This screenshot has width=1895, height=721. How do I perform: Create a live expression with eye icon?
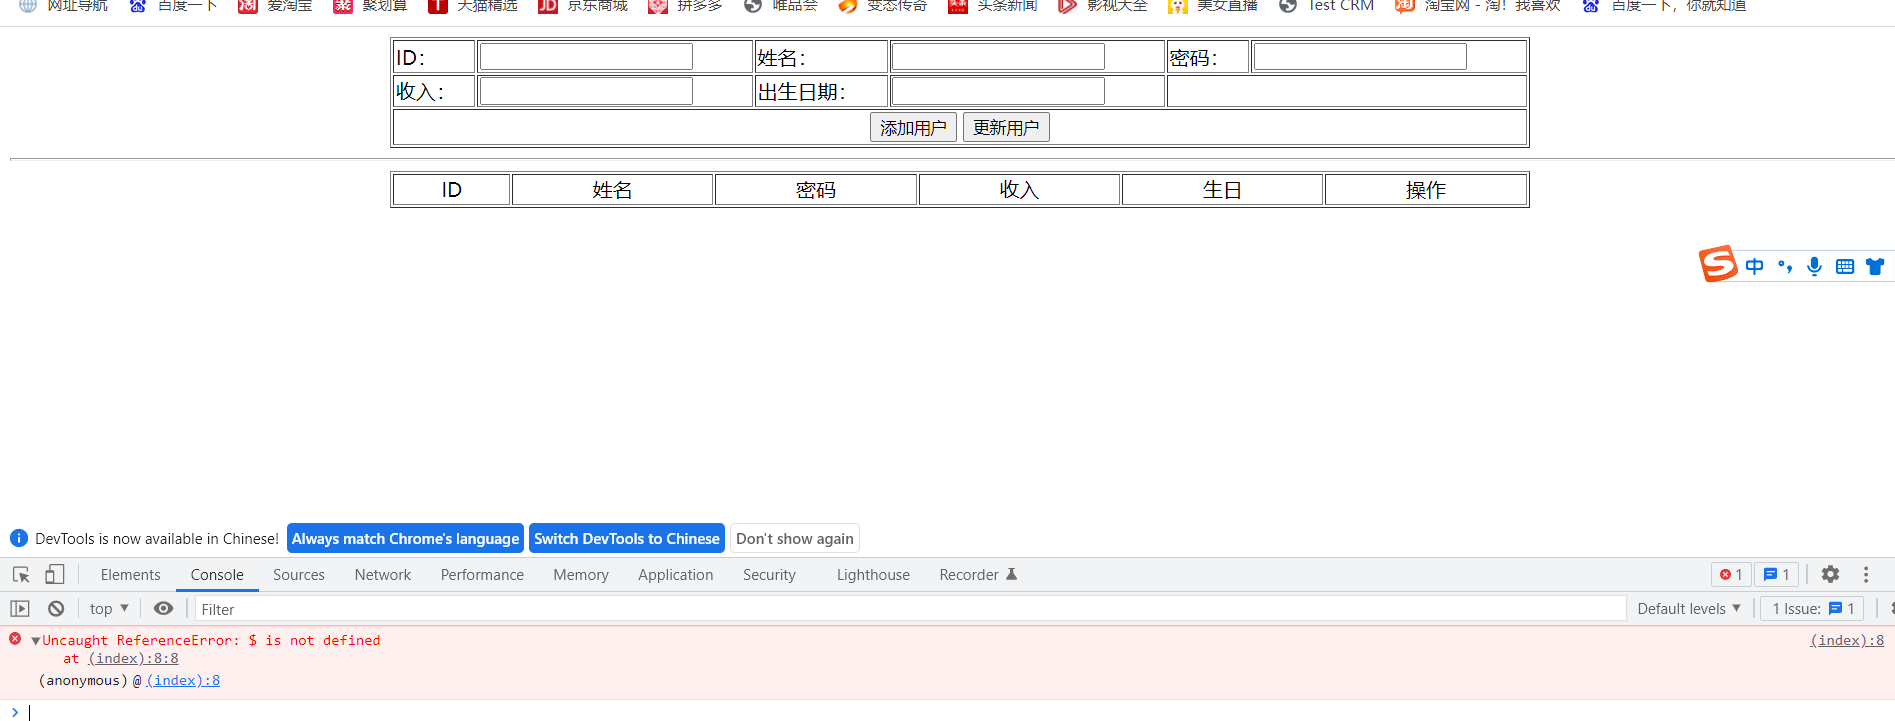(x=163, y=609)
